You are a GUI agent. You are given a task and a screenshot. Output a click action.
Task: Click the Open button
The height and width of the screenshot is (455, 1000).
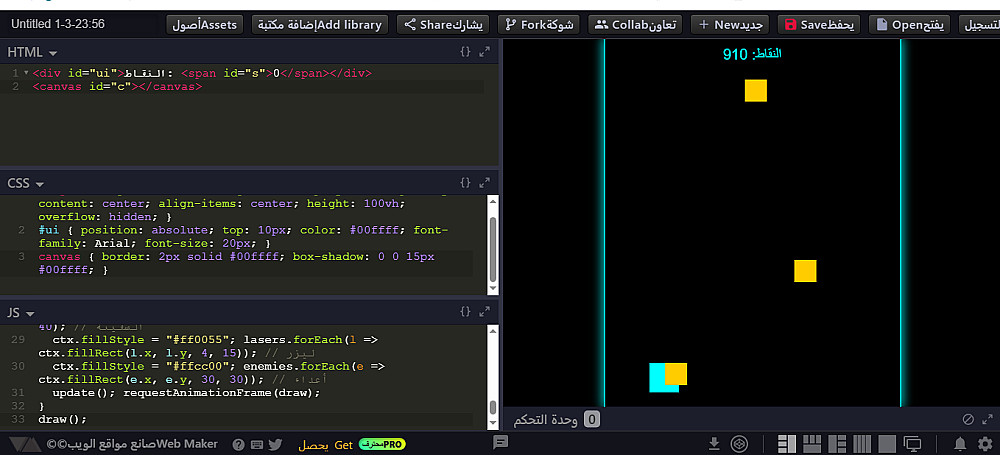(x=910, y=25)
